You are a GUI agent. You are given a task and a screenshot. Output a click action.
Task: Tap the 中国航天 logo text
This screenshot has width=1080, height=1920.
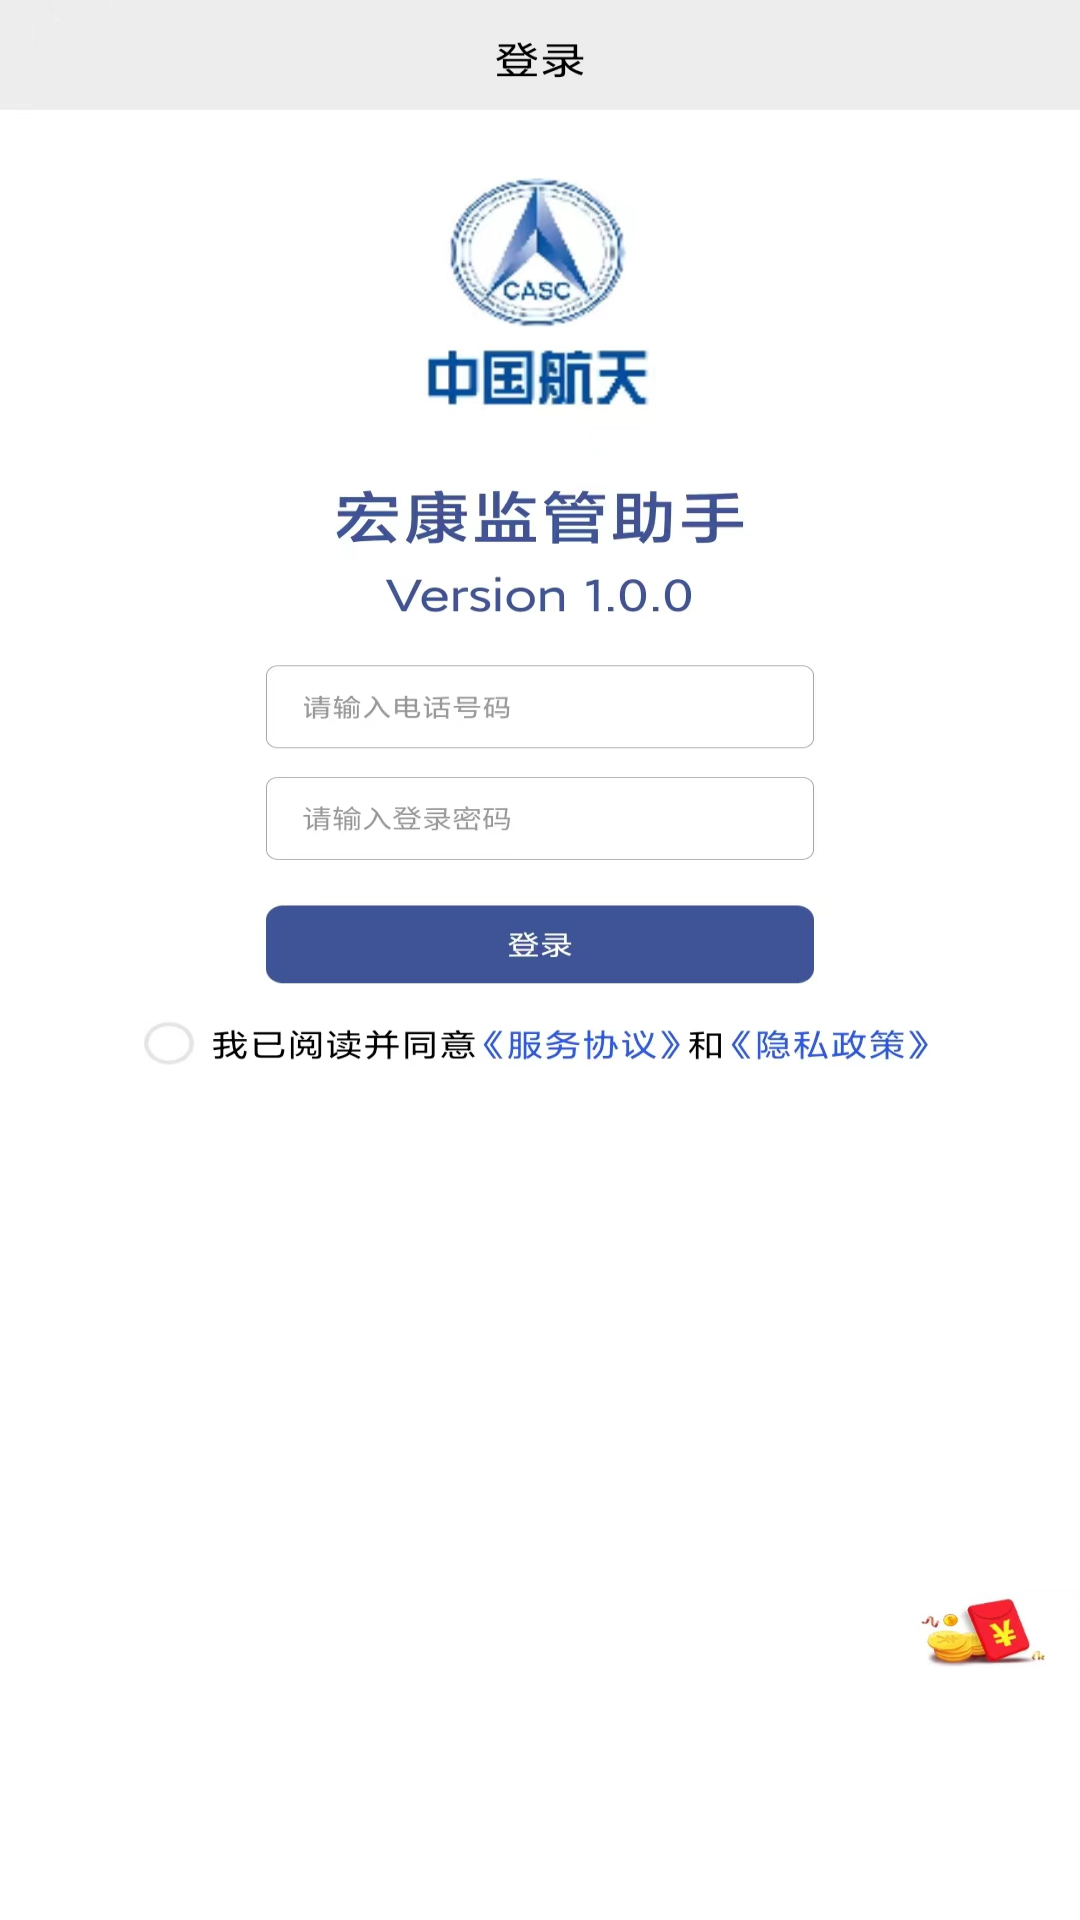point(538,377)
